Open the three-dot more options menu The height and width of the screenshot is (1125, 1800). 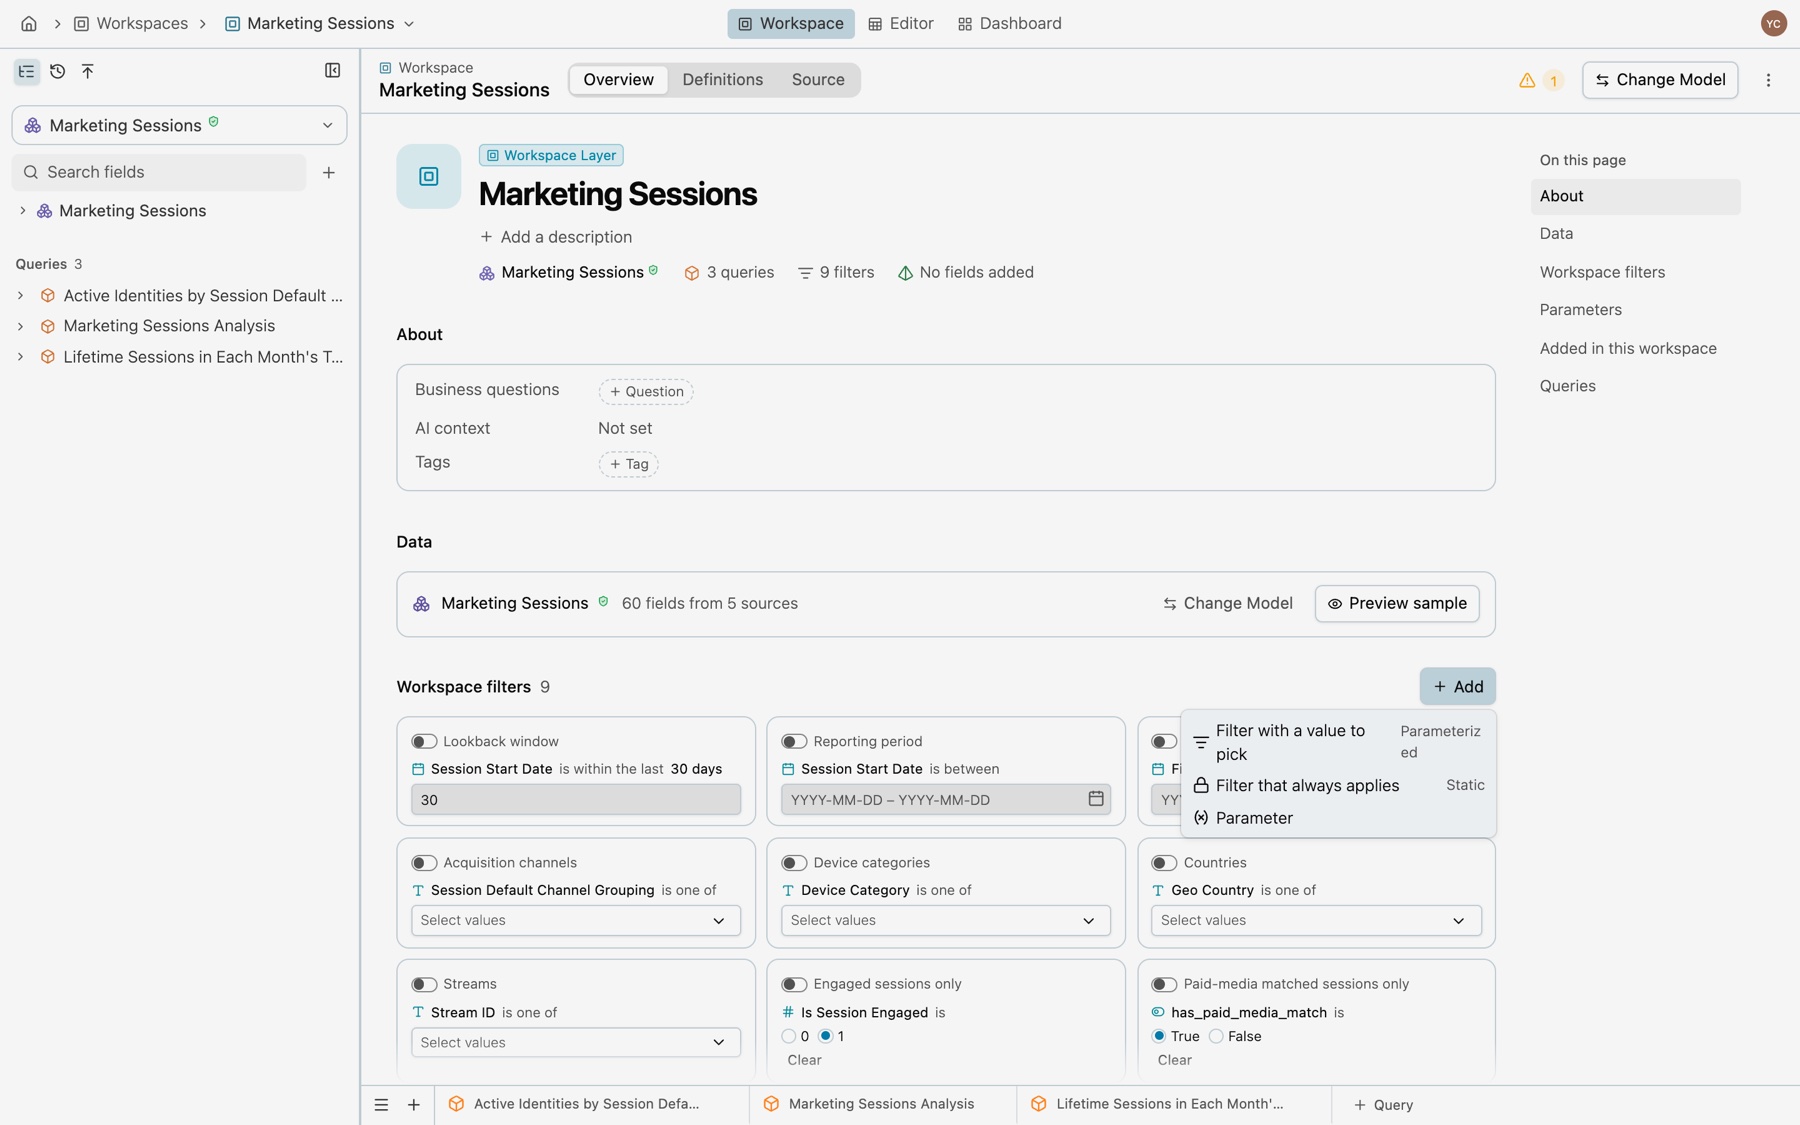pyautogui.click(x=1768, y=80)
